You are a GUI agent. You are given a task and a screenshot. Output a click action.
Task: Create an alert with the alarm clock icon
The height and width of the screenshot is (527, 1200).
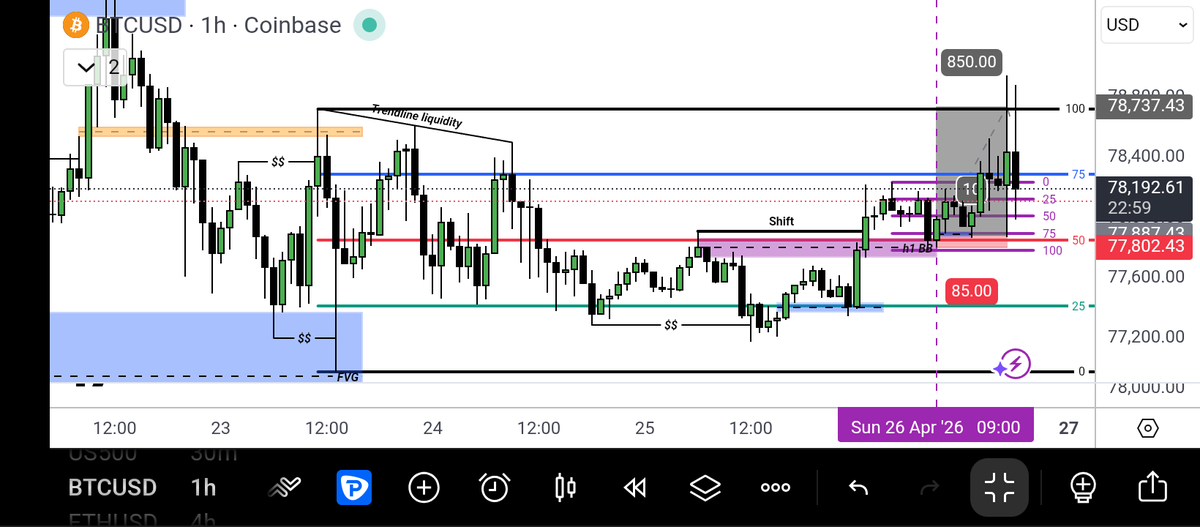click(495, 487)
